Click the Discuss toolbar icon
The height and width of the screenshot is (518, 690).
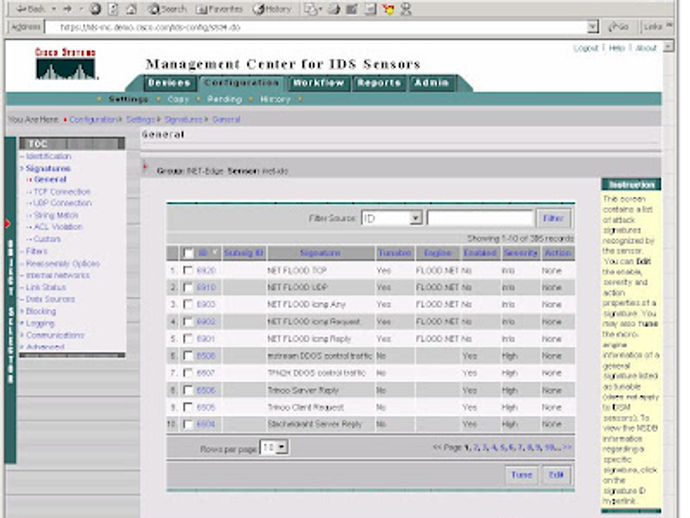click(x=370, y=8)
